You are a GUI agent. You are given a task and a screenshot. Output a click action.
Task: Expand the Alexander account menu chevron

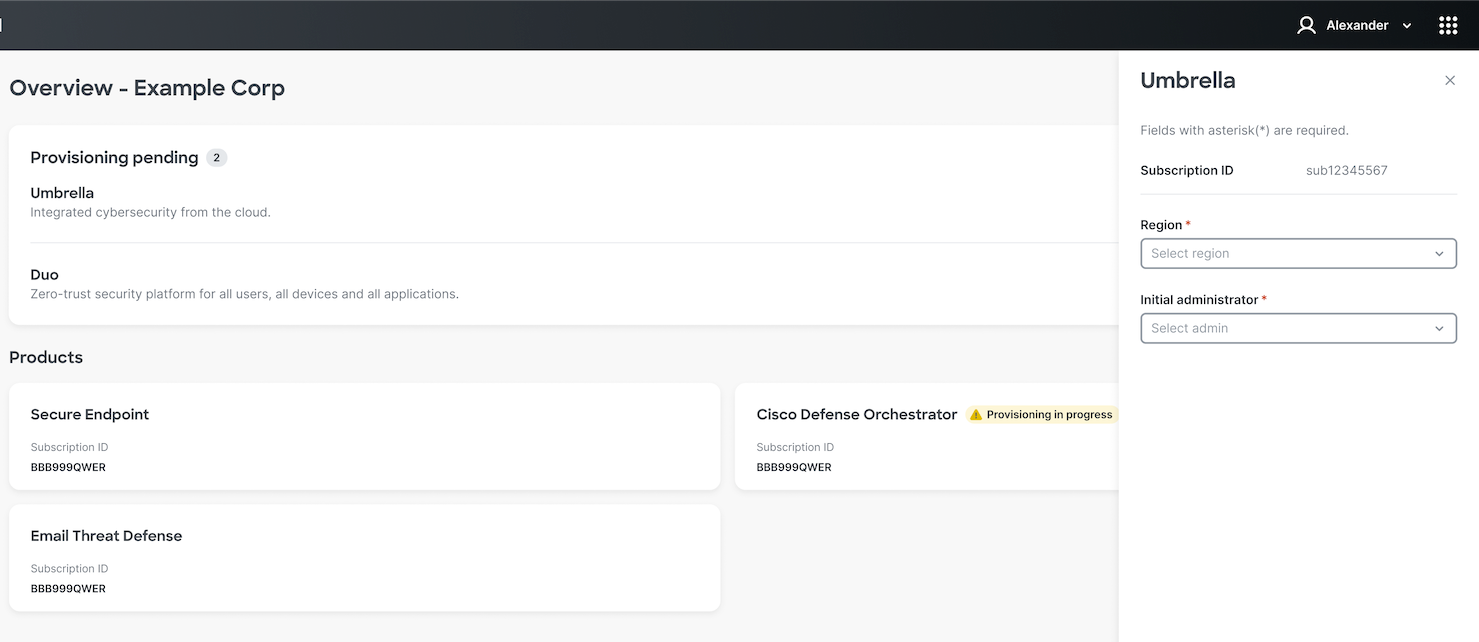point(1407,26)
